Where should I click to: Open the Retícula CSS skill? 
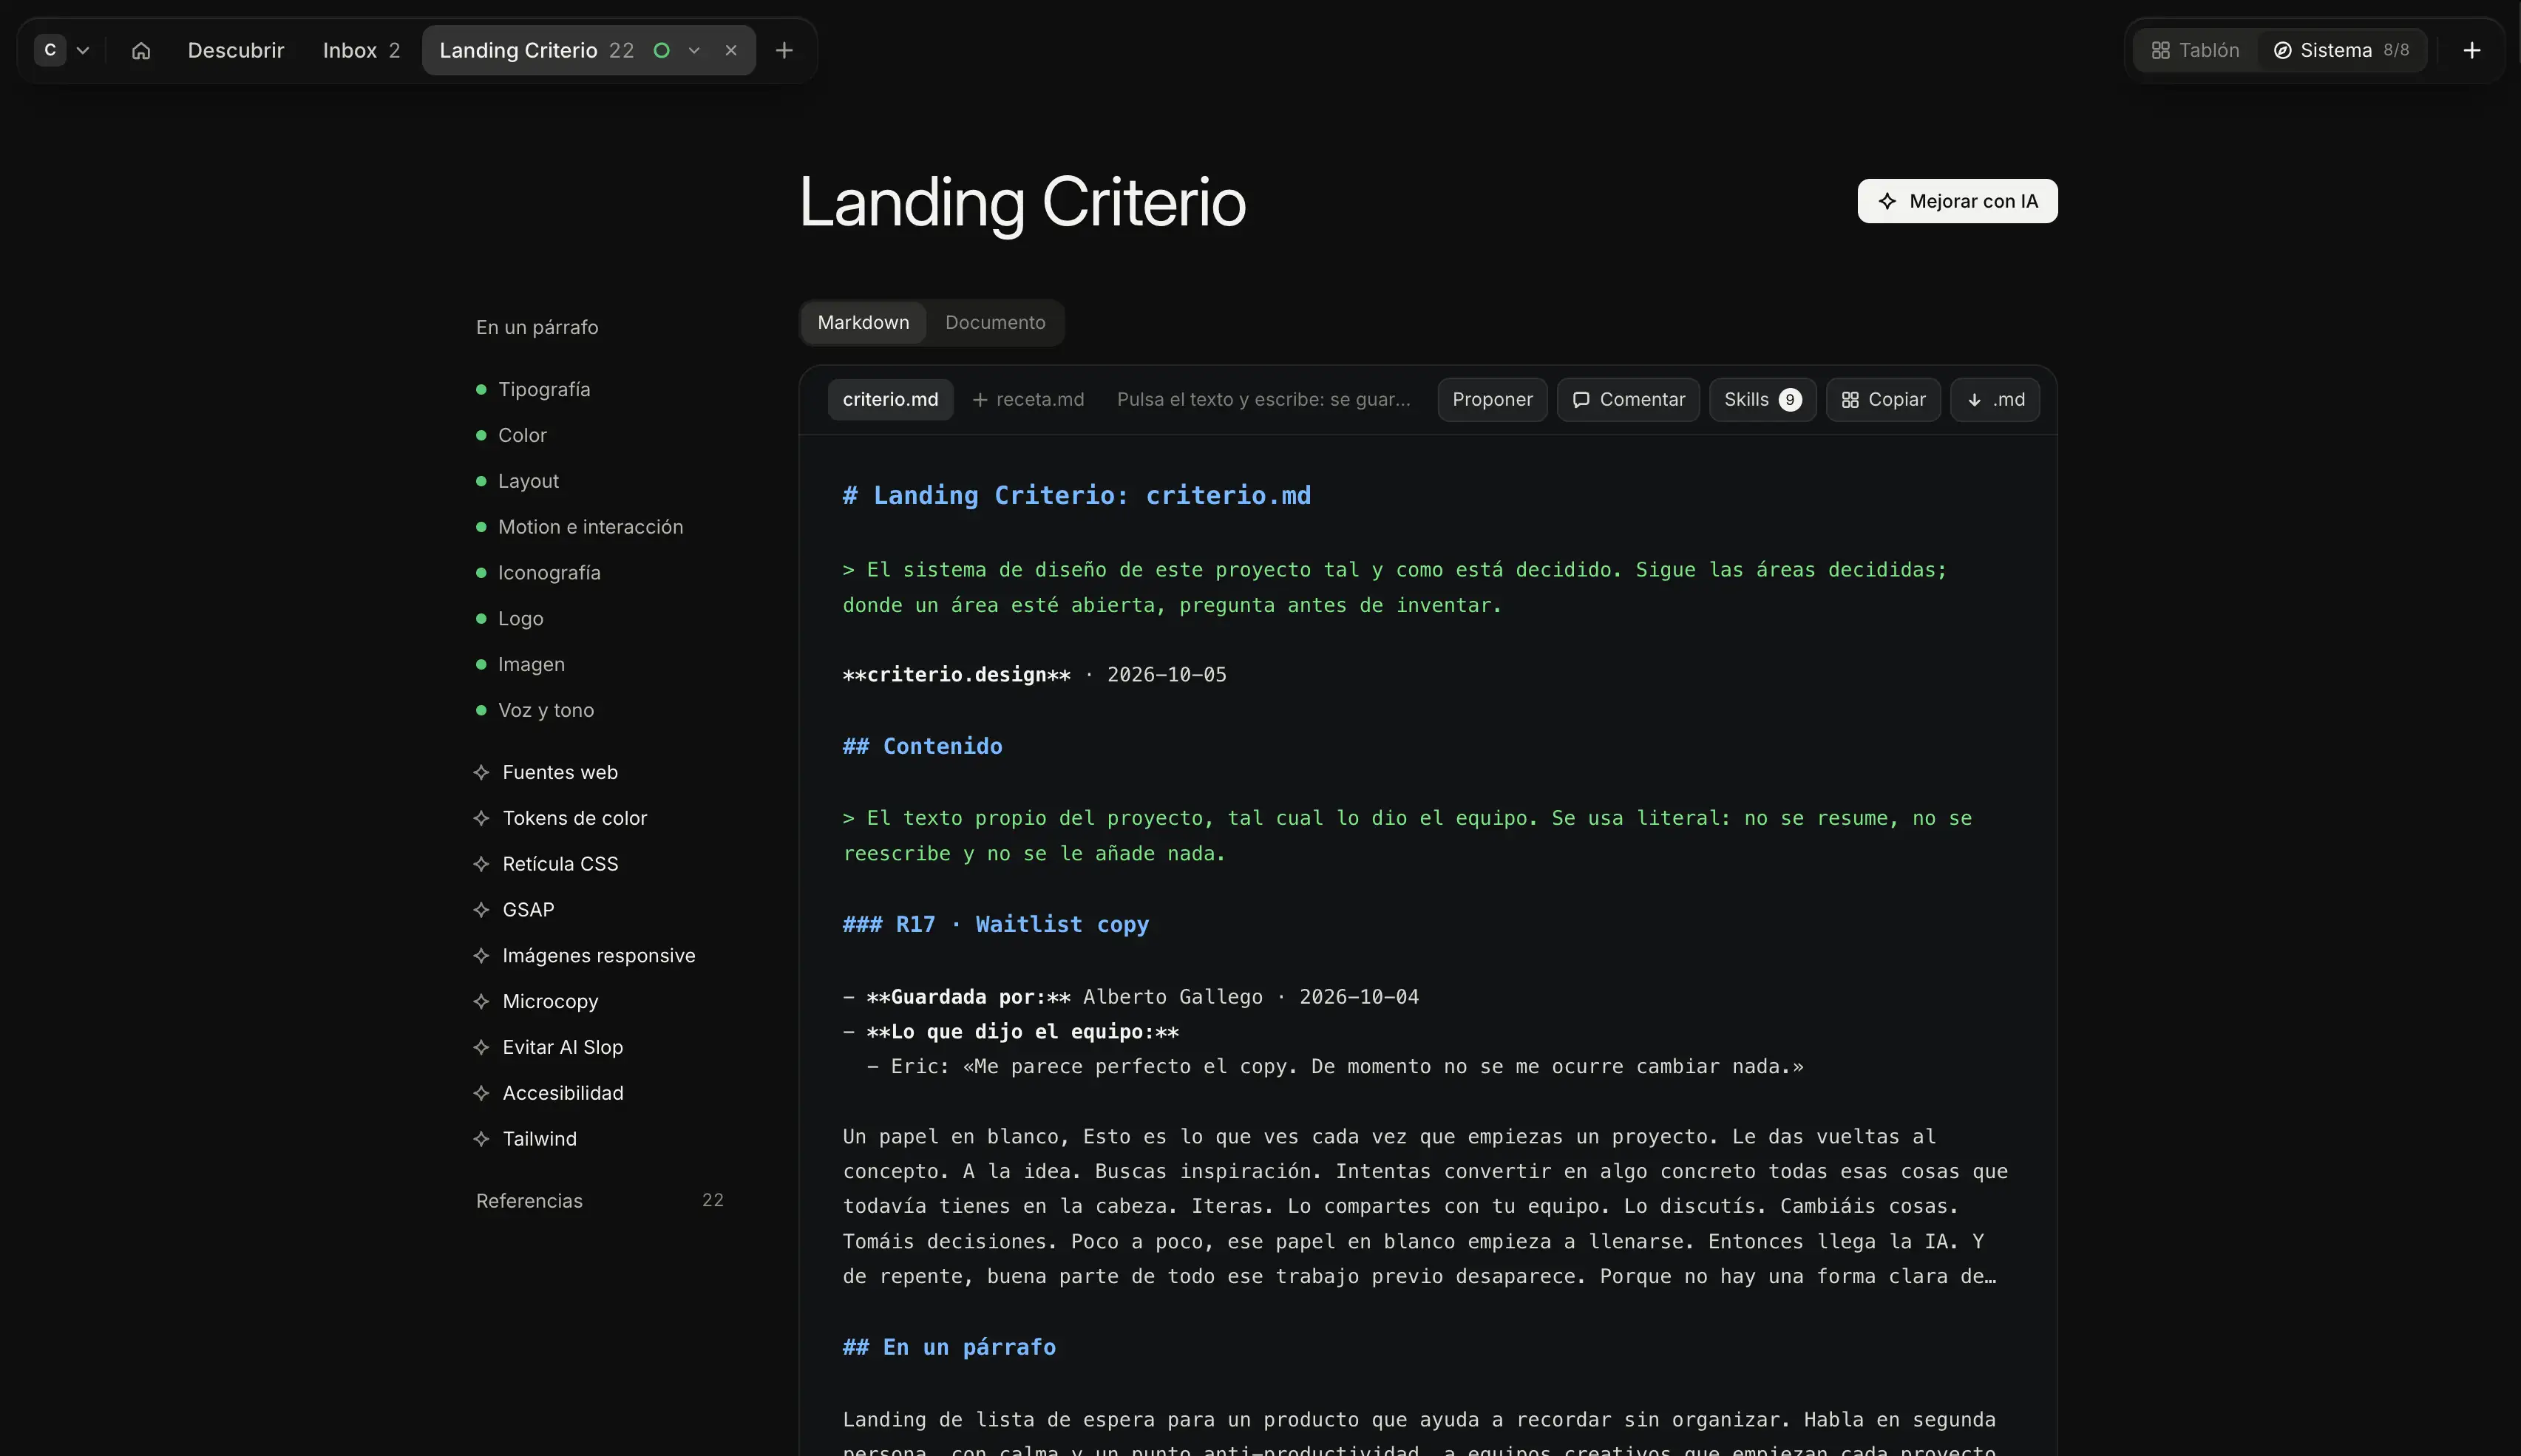(x=546, y=864)
